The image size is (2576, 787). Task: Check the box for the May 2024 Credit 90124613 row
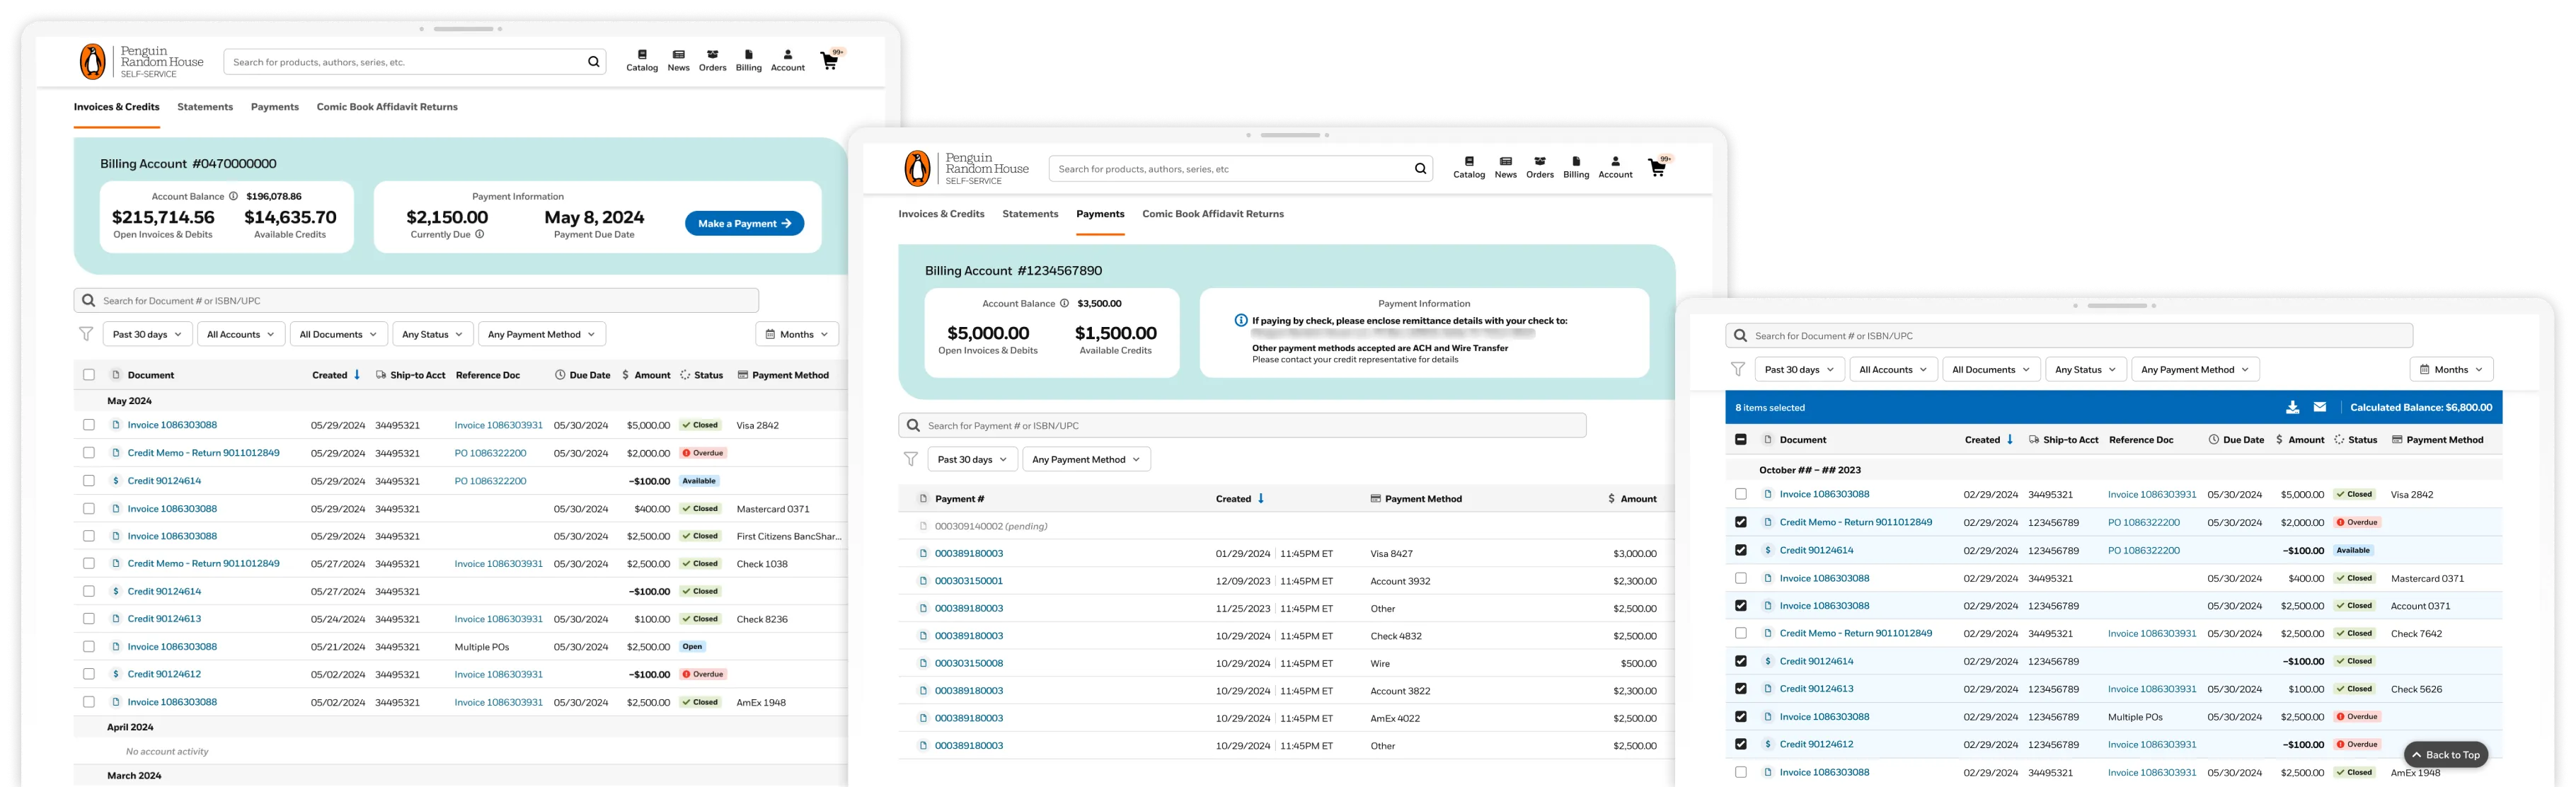89,619
